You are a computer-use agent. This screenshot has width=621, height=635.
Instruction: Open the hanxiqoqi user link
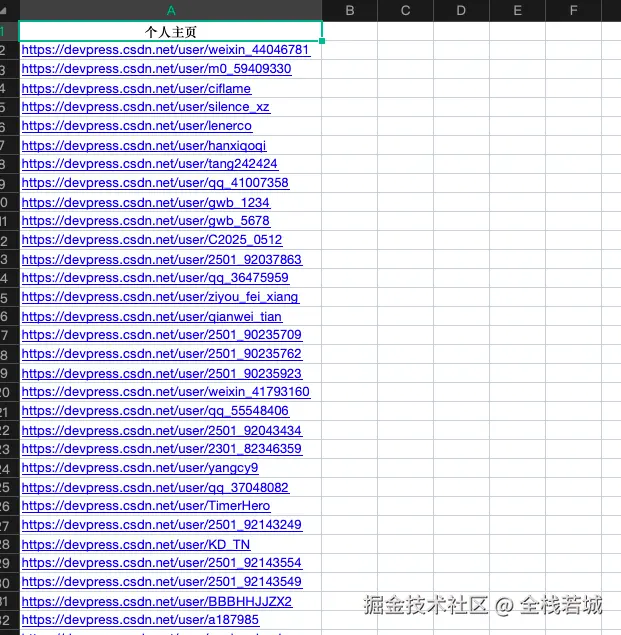click(144, 145)
